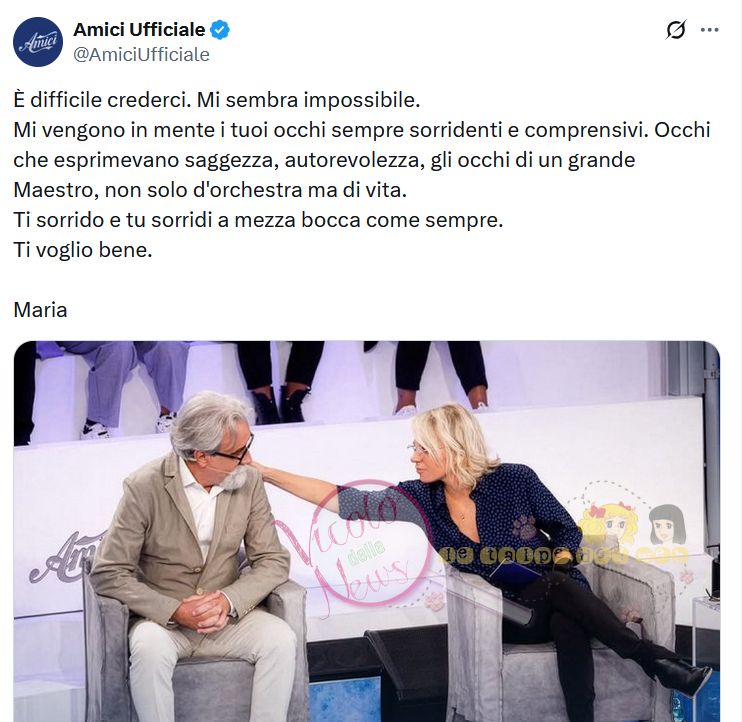Click the 'Maria' signature text

40,310
